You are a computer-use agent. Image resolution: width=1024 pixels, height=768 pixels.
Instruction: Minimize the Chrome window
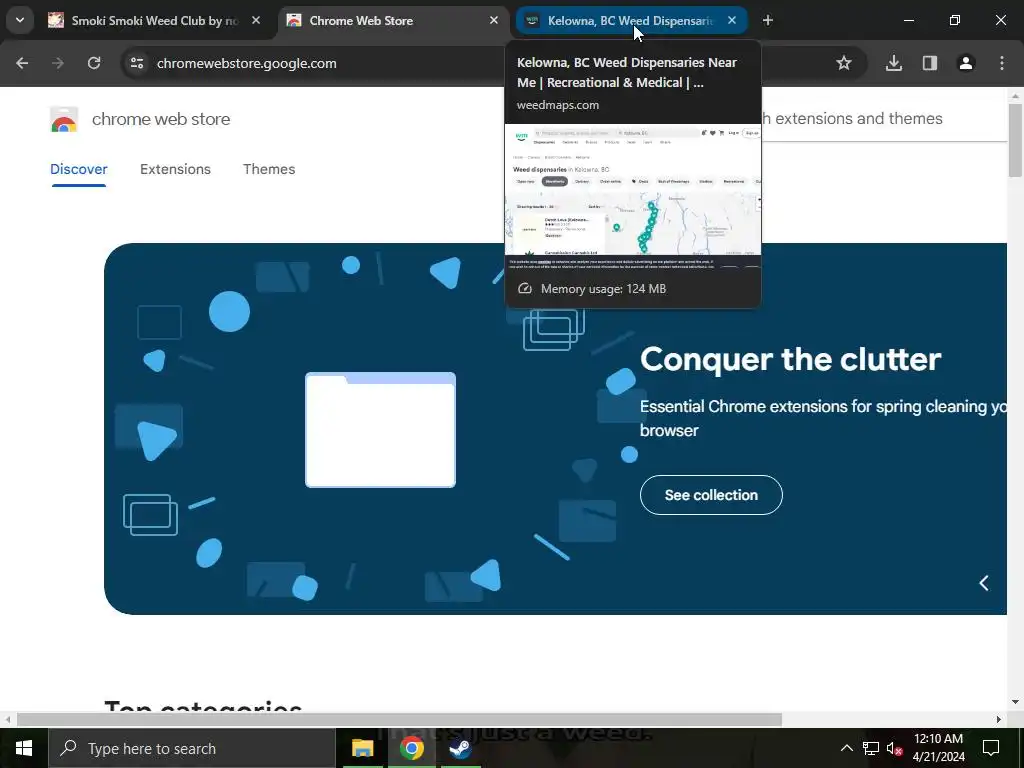click(x=908, y=20)
